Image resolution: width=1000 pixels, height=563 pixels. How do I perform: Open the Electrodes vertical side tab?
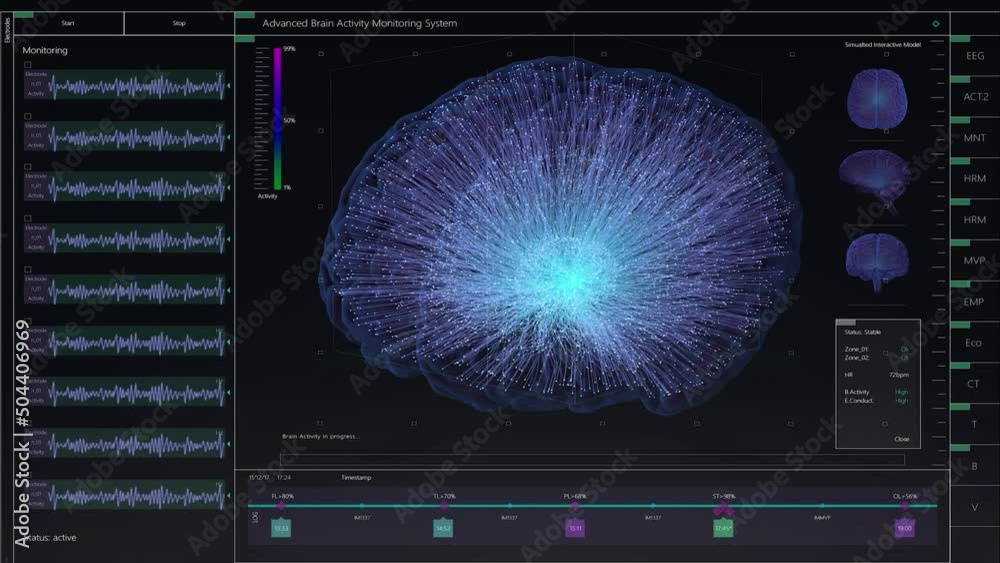point(7,29)
